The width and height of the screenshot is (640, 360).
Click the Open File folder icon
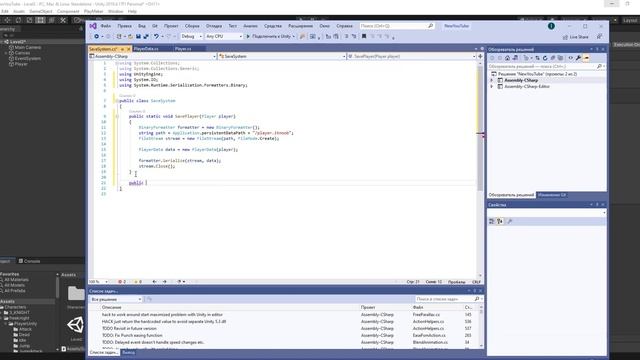click(x=131, y=36)
